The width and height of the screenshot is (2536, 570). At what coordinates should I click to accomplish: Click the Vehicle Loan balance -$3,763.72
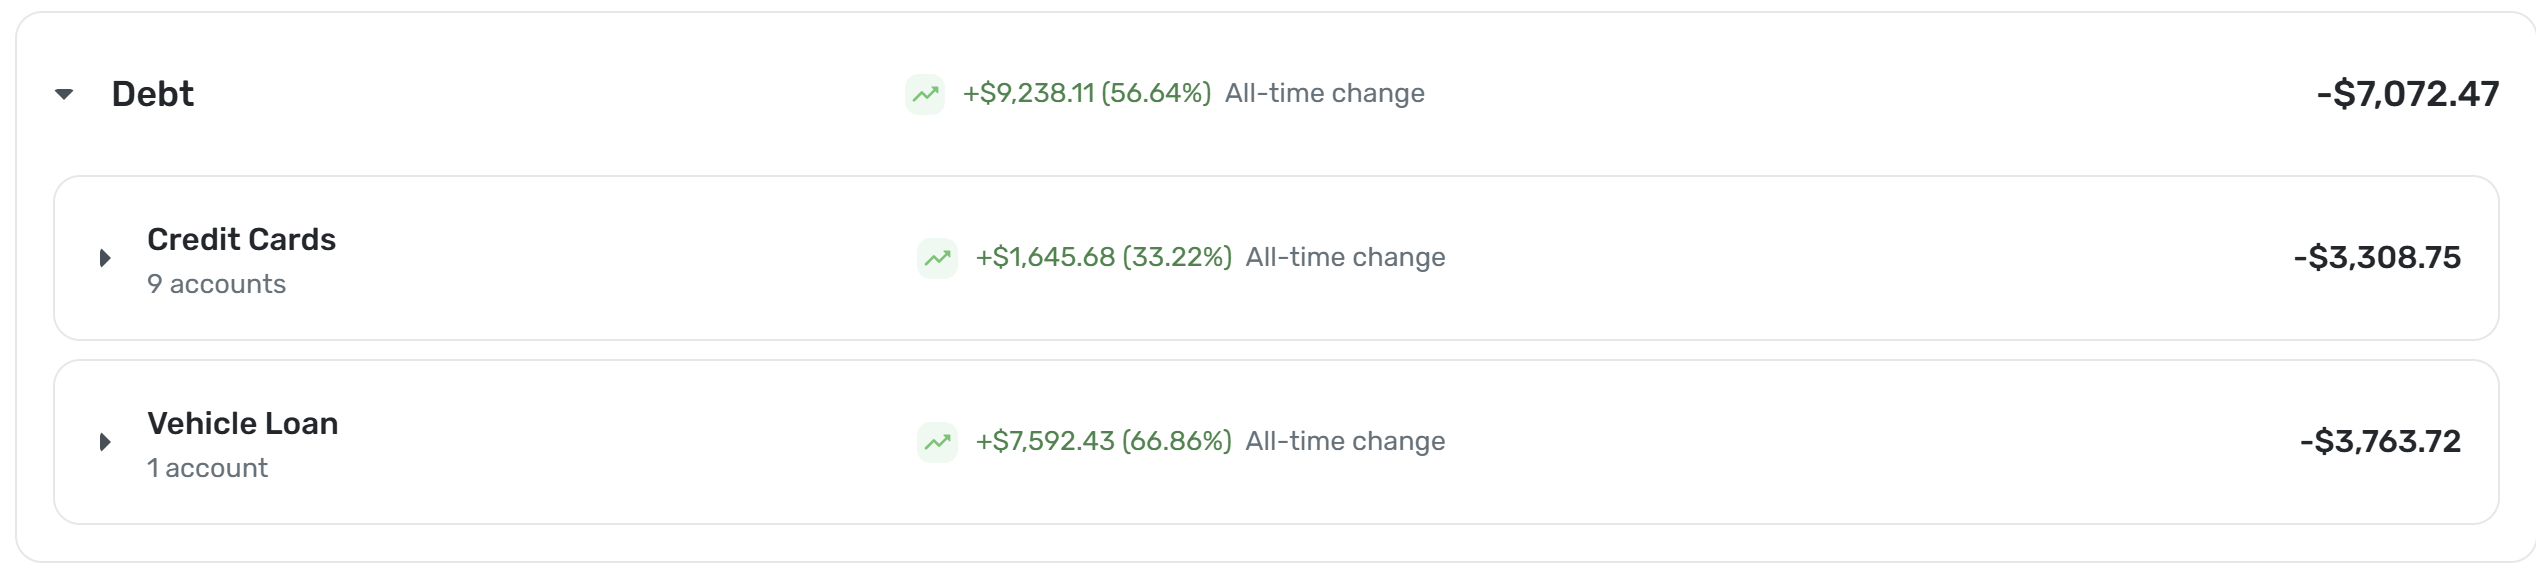2380,442
